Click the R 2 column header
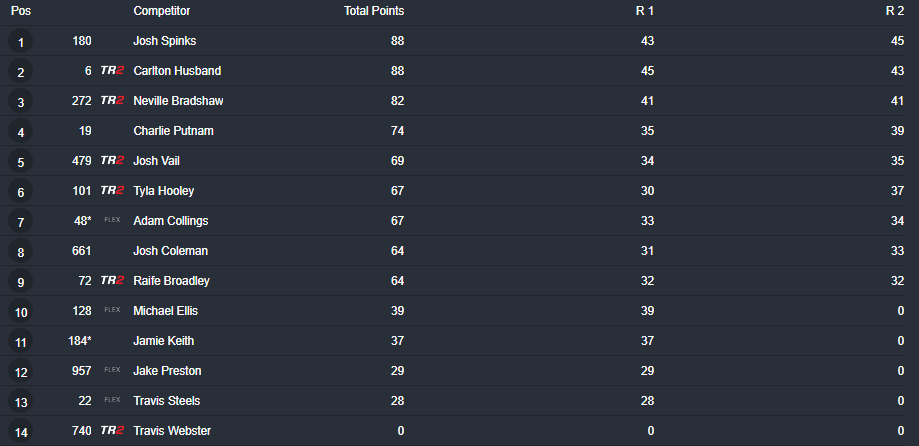 coord(895,11)
